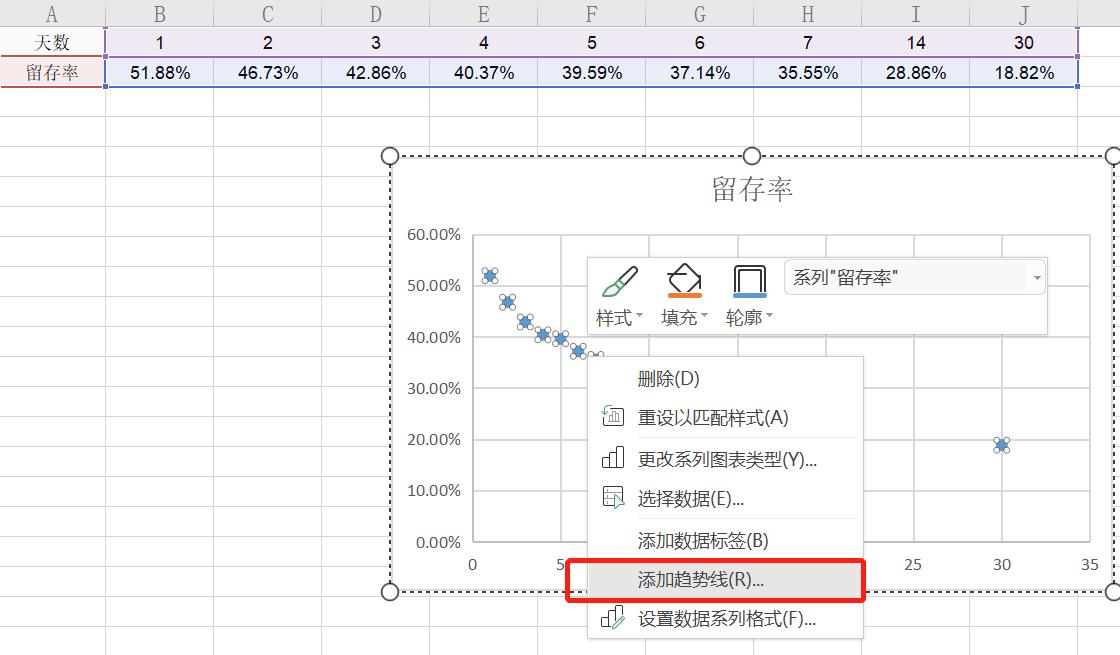
Task: Choose 添加数据标签(B) menu entry
Action: tap(725, 540)
